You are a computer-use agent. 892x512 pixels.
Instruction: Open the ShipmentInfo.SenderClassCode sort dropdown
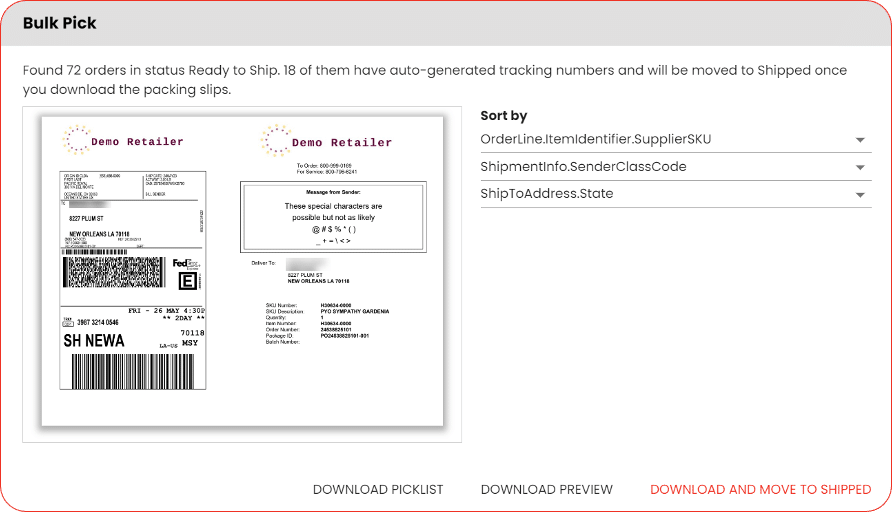[x=675, y=167]
